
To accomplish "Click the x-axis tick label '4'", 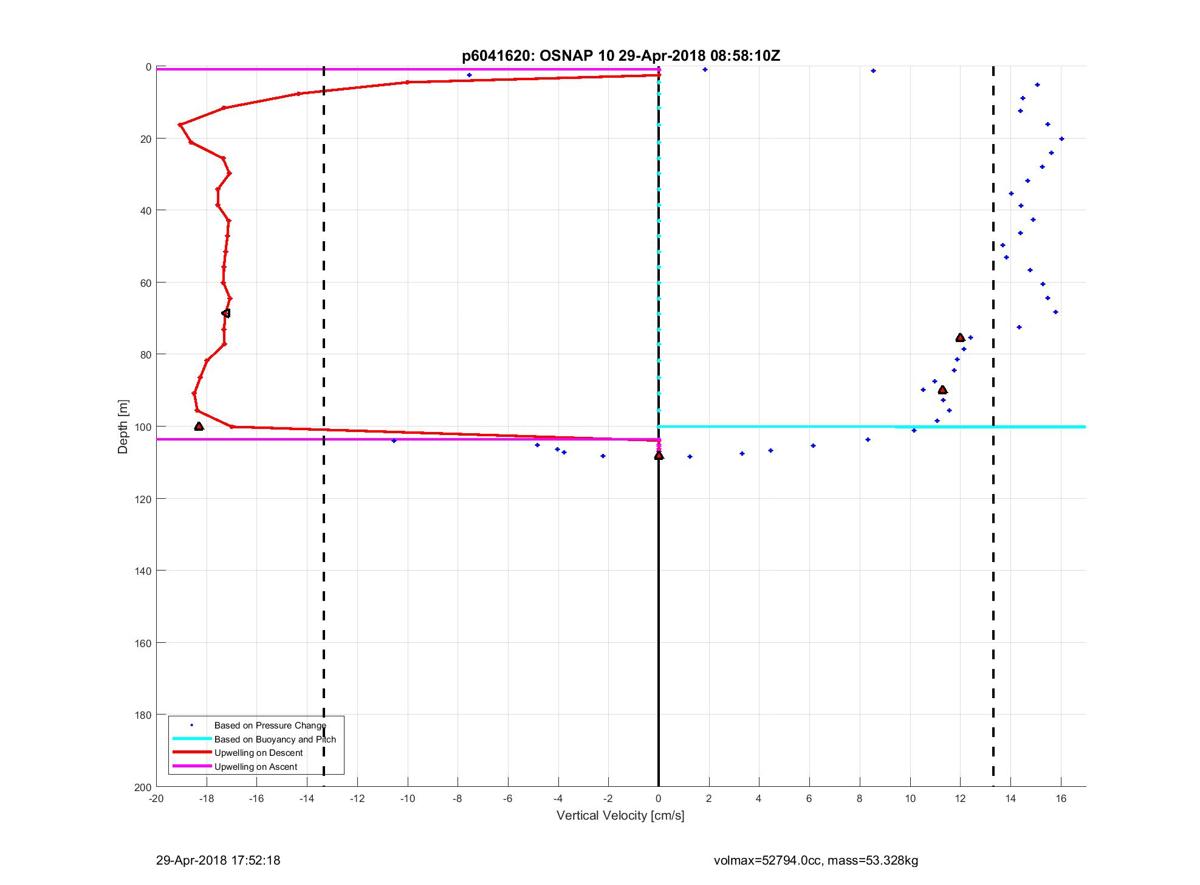I will (x=759, y=799).
